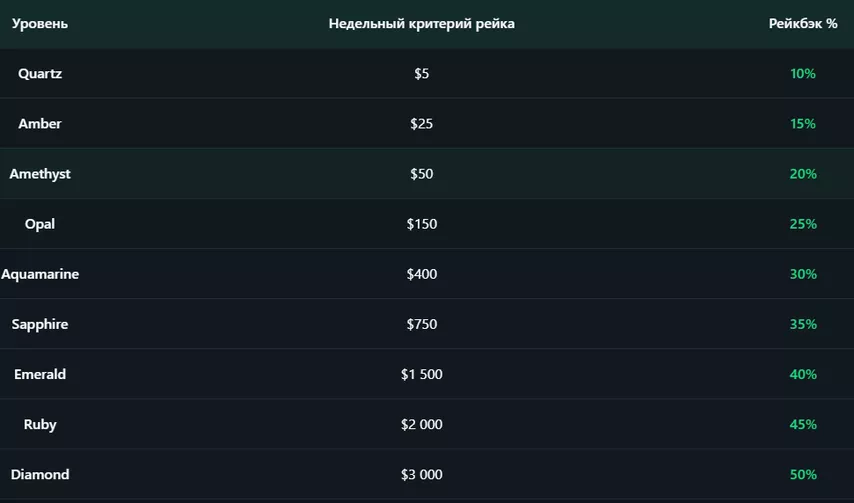
Task: Click the Diamond level name
Action: 40,474
